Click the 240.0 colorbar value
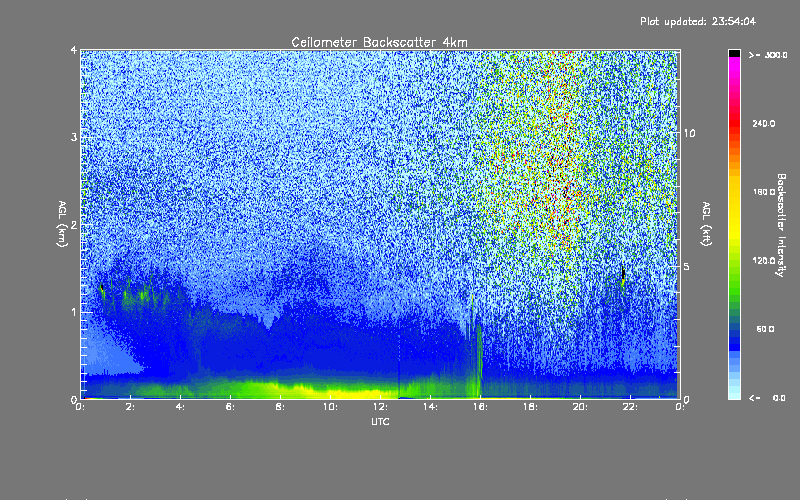800x500 pixels. [764, 123]
